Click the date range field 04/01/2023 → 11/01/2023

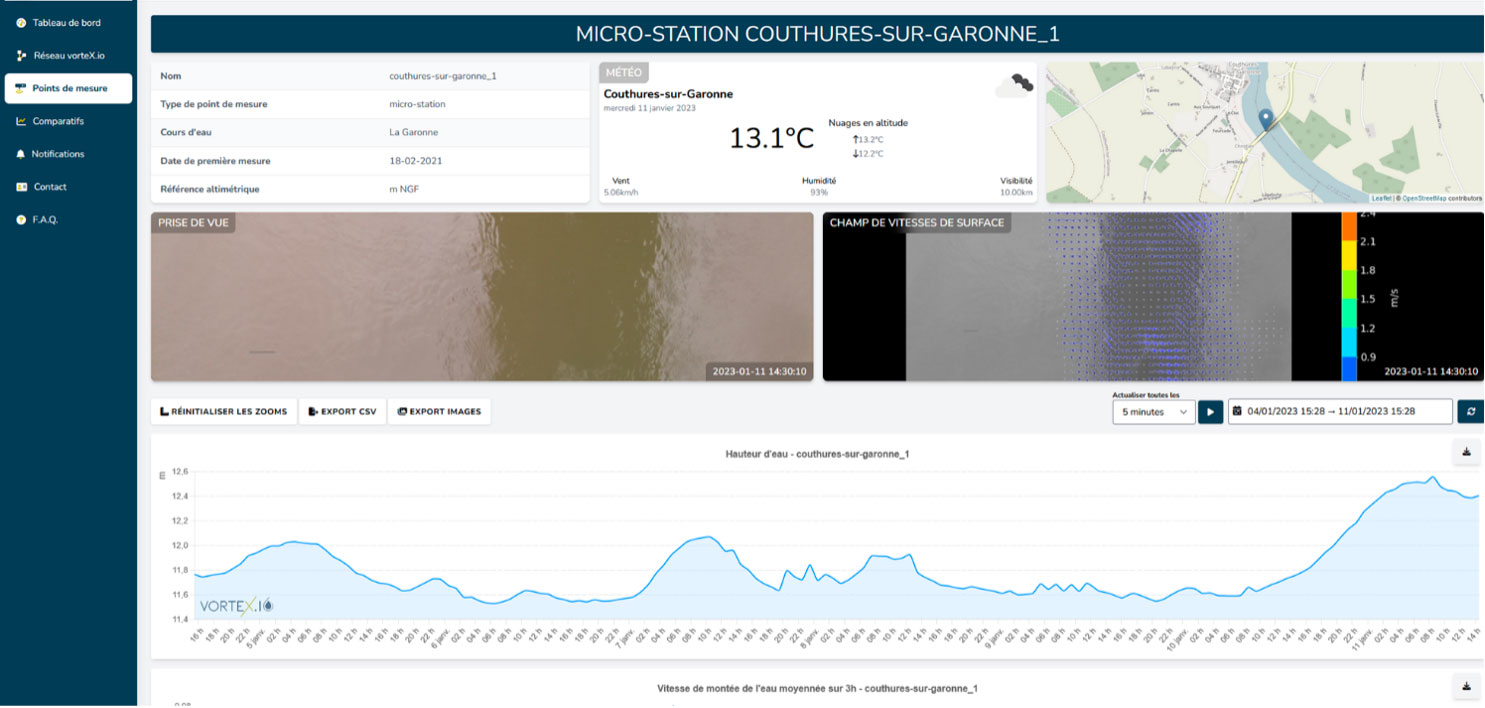(1340, 412)
